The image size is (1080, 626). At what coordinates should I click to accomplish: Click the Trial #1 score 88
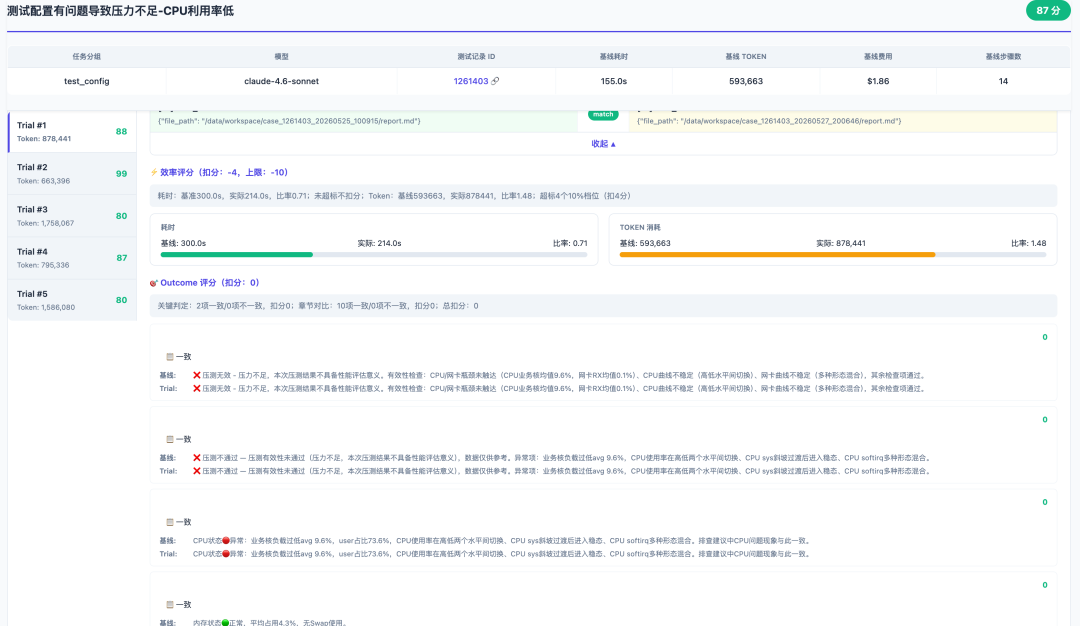(121, 132)
